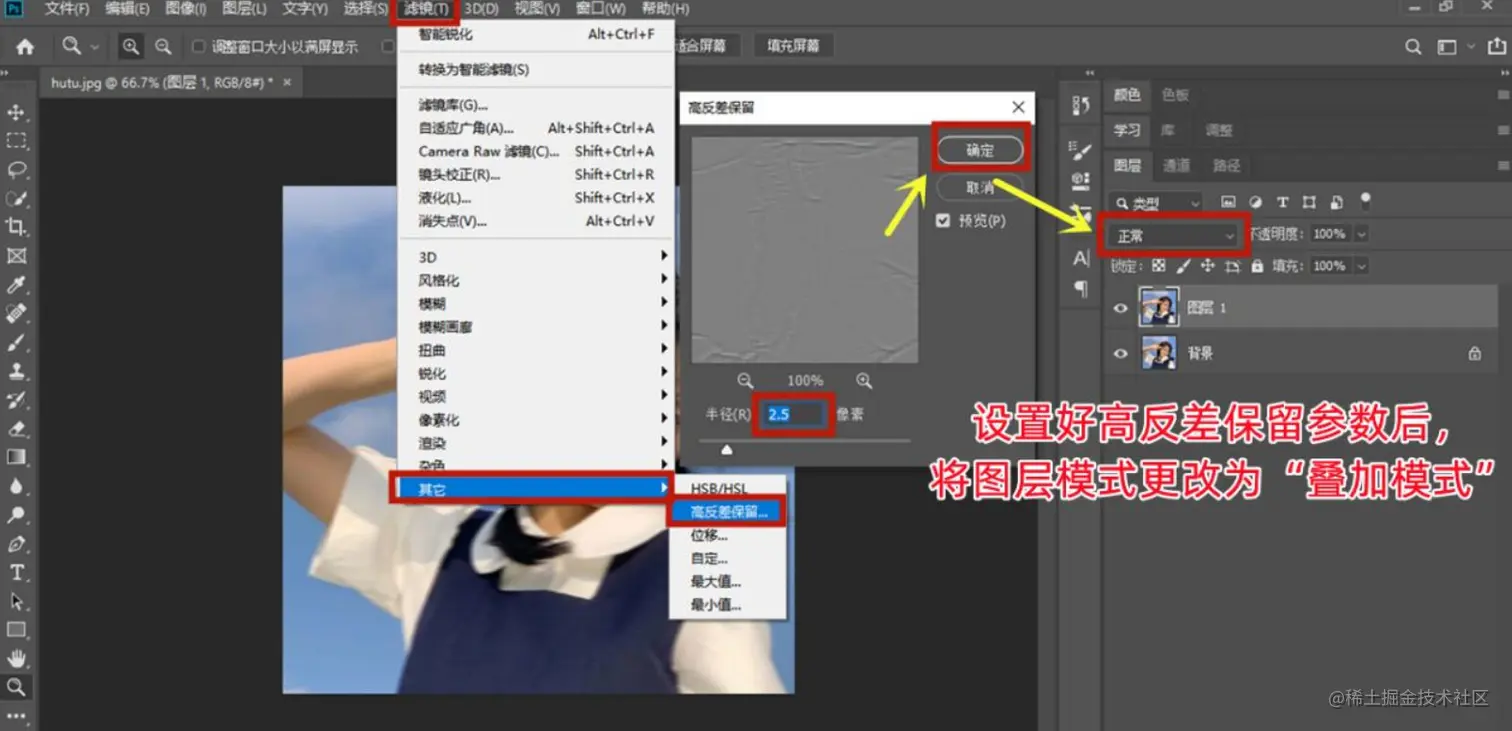Open the Brush settings panel icon
This screenshot has height=731, width=1512.
(x=1080, y=151)
